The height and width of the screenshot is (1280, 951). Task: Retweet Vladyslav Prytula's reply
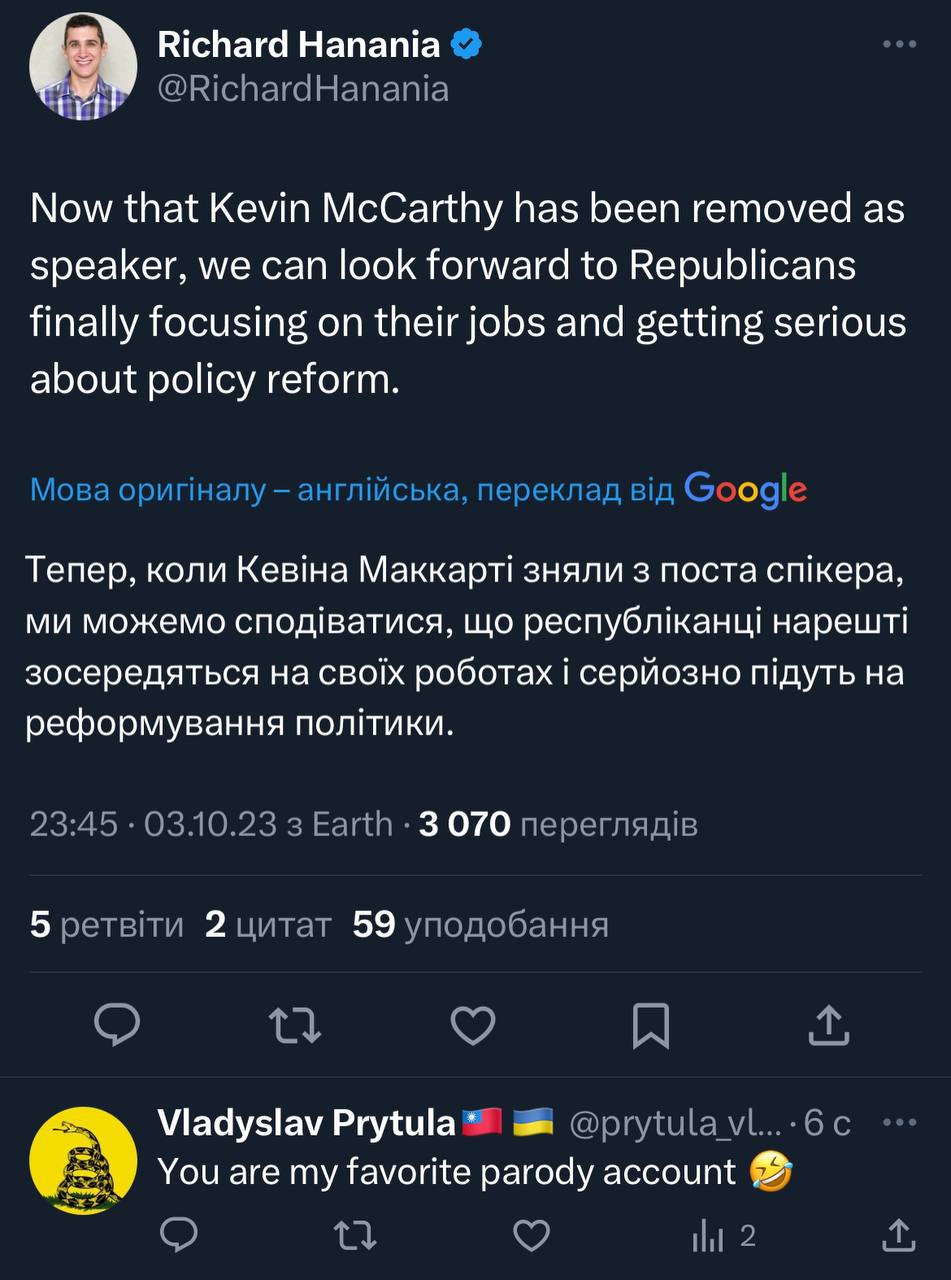(x=355, y=1236)
